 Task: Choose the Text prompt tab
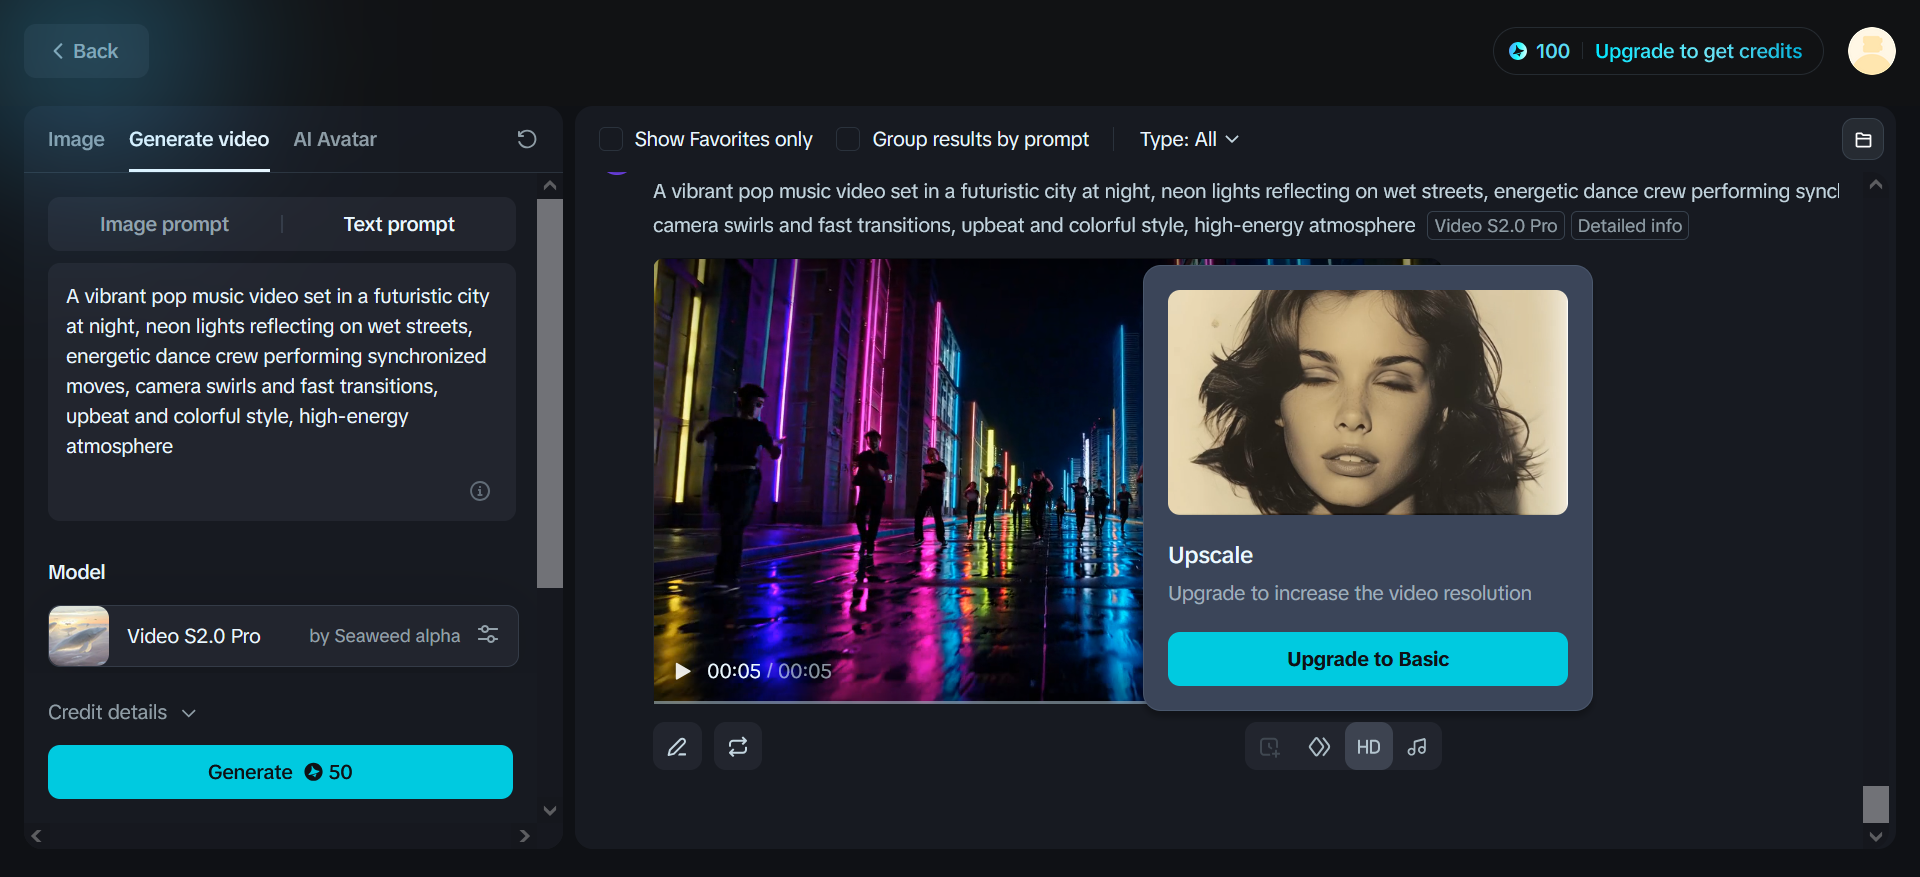(x=399, y=224)
